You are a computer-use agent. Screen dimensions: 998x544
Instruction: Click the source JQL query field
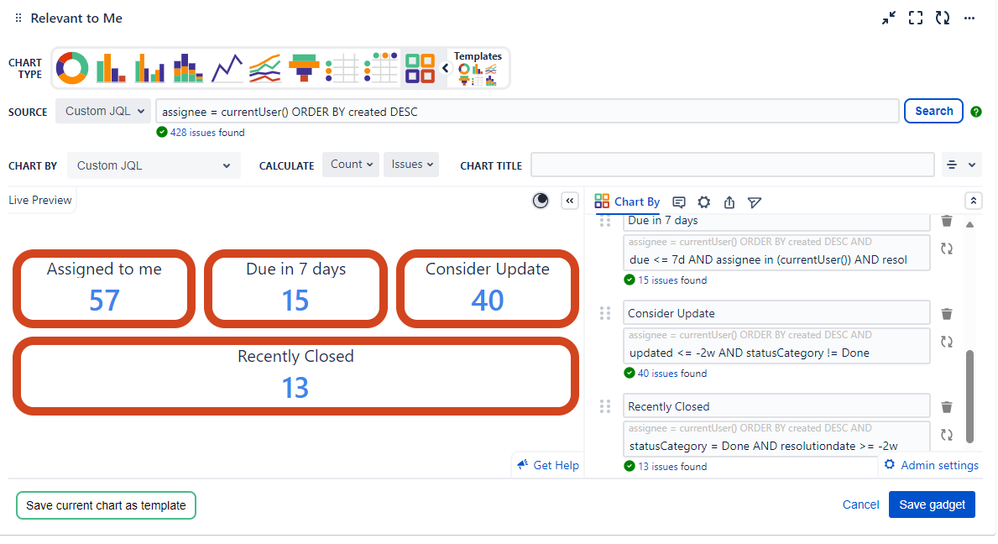pyautogui.click(x=527, y=111)
